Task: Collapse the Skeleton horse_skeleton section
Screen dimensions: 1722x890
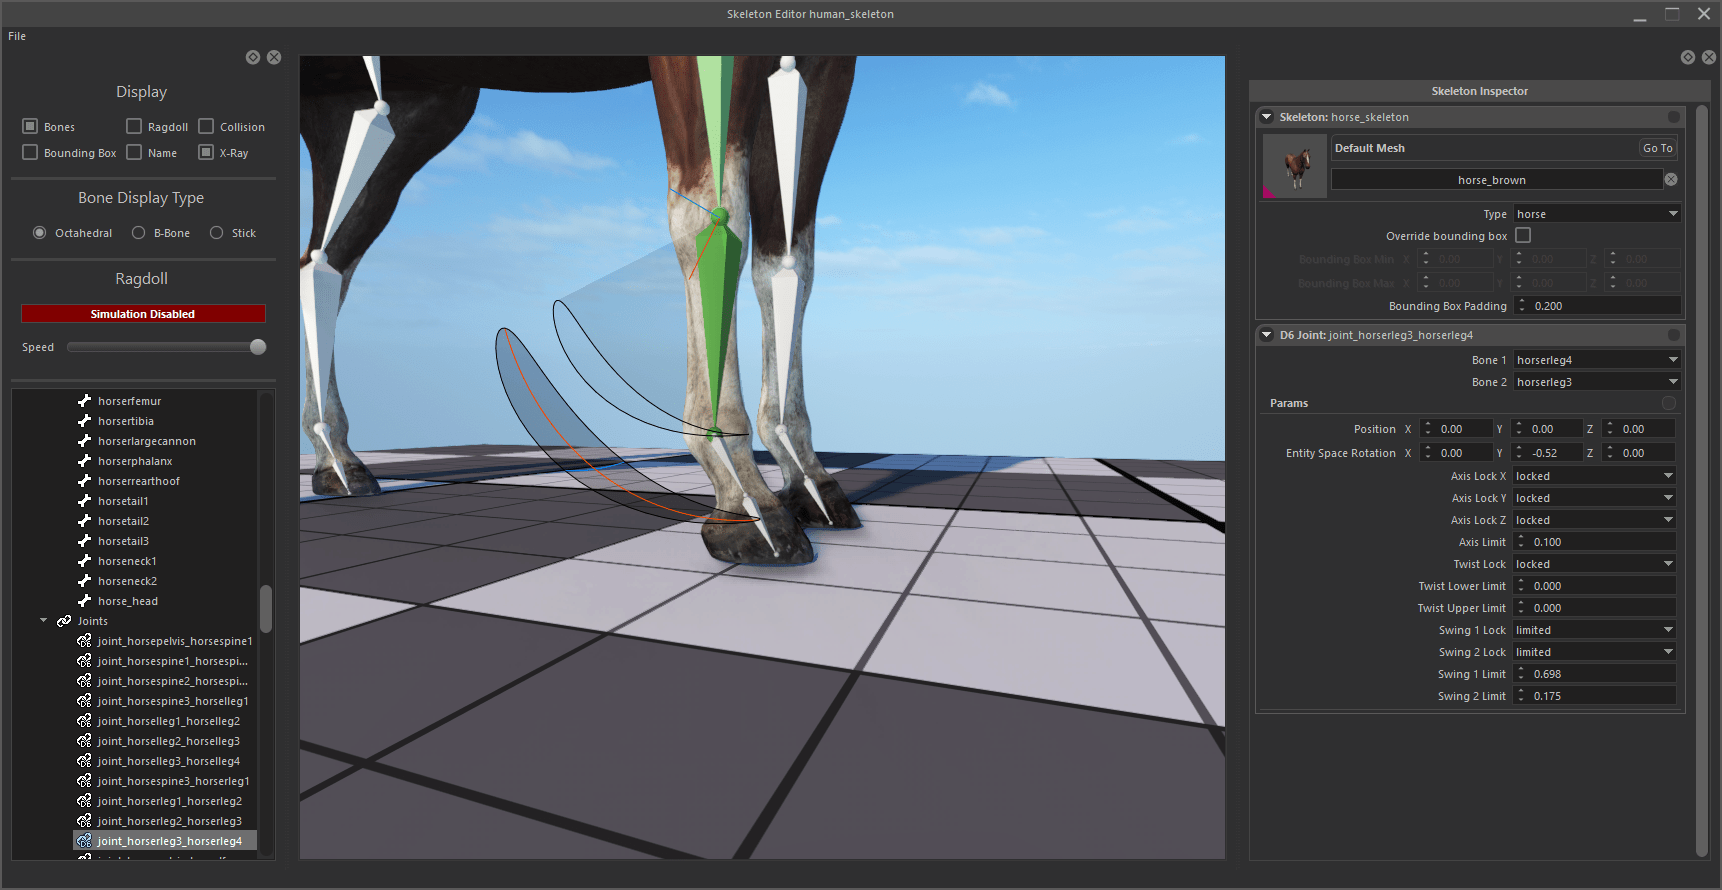Action: pyautogui.click(x=1267, y=117)
